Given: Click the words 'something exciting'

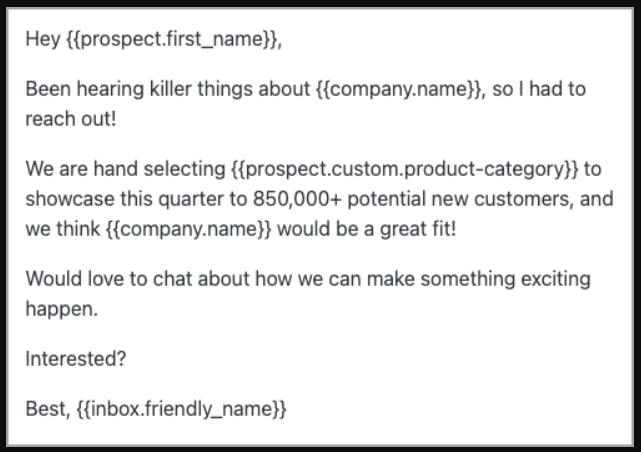Looking at the screenshot, I should tap(505, 280).
